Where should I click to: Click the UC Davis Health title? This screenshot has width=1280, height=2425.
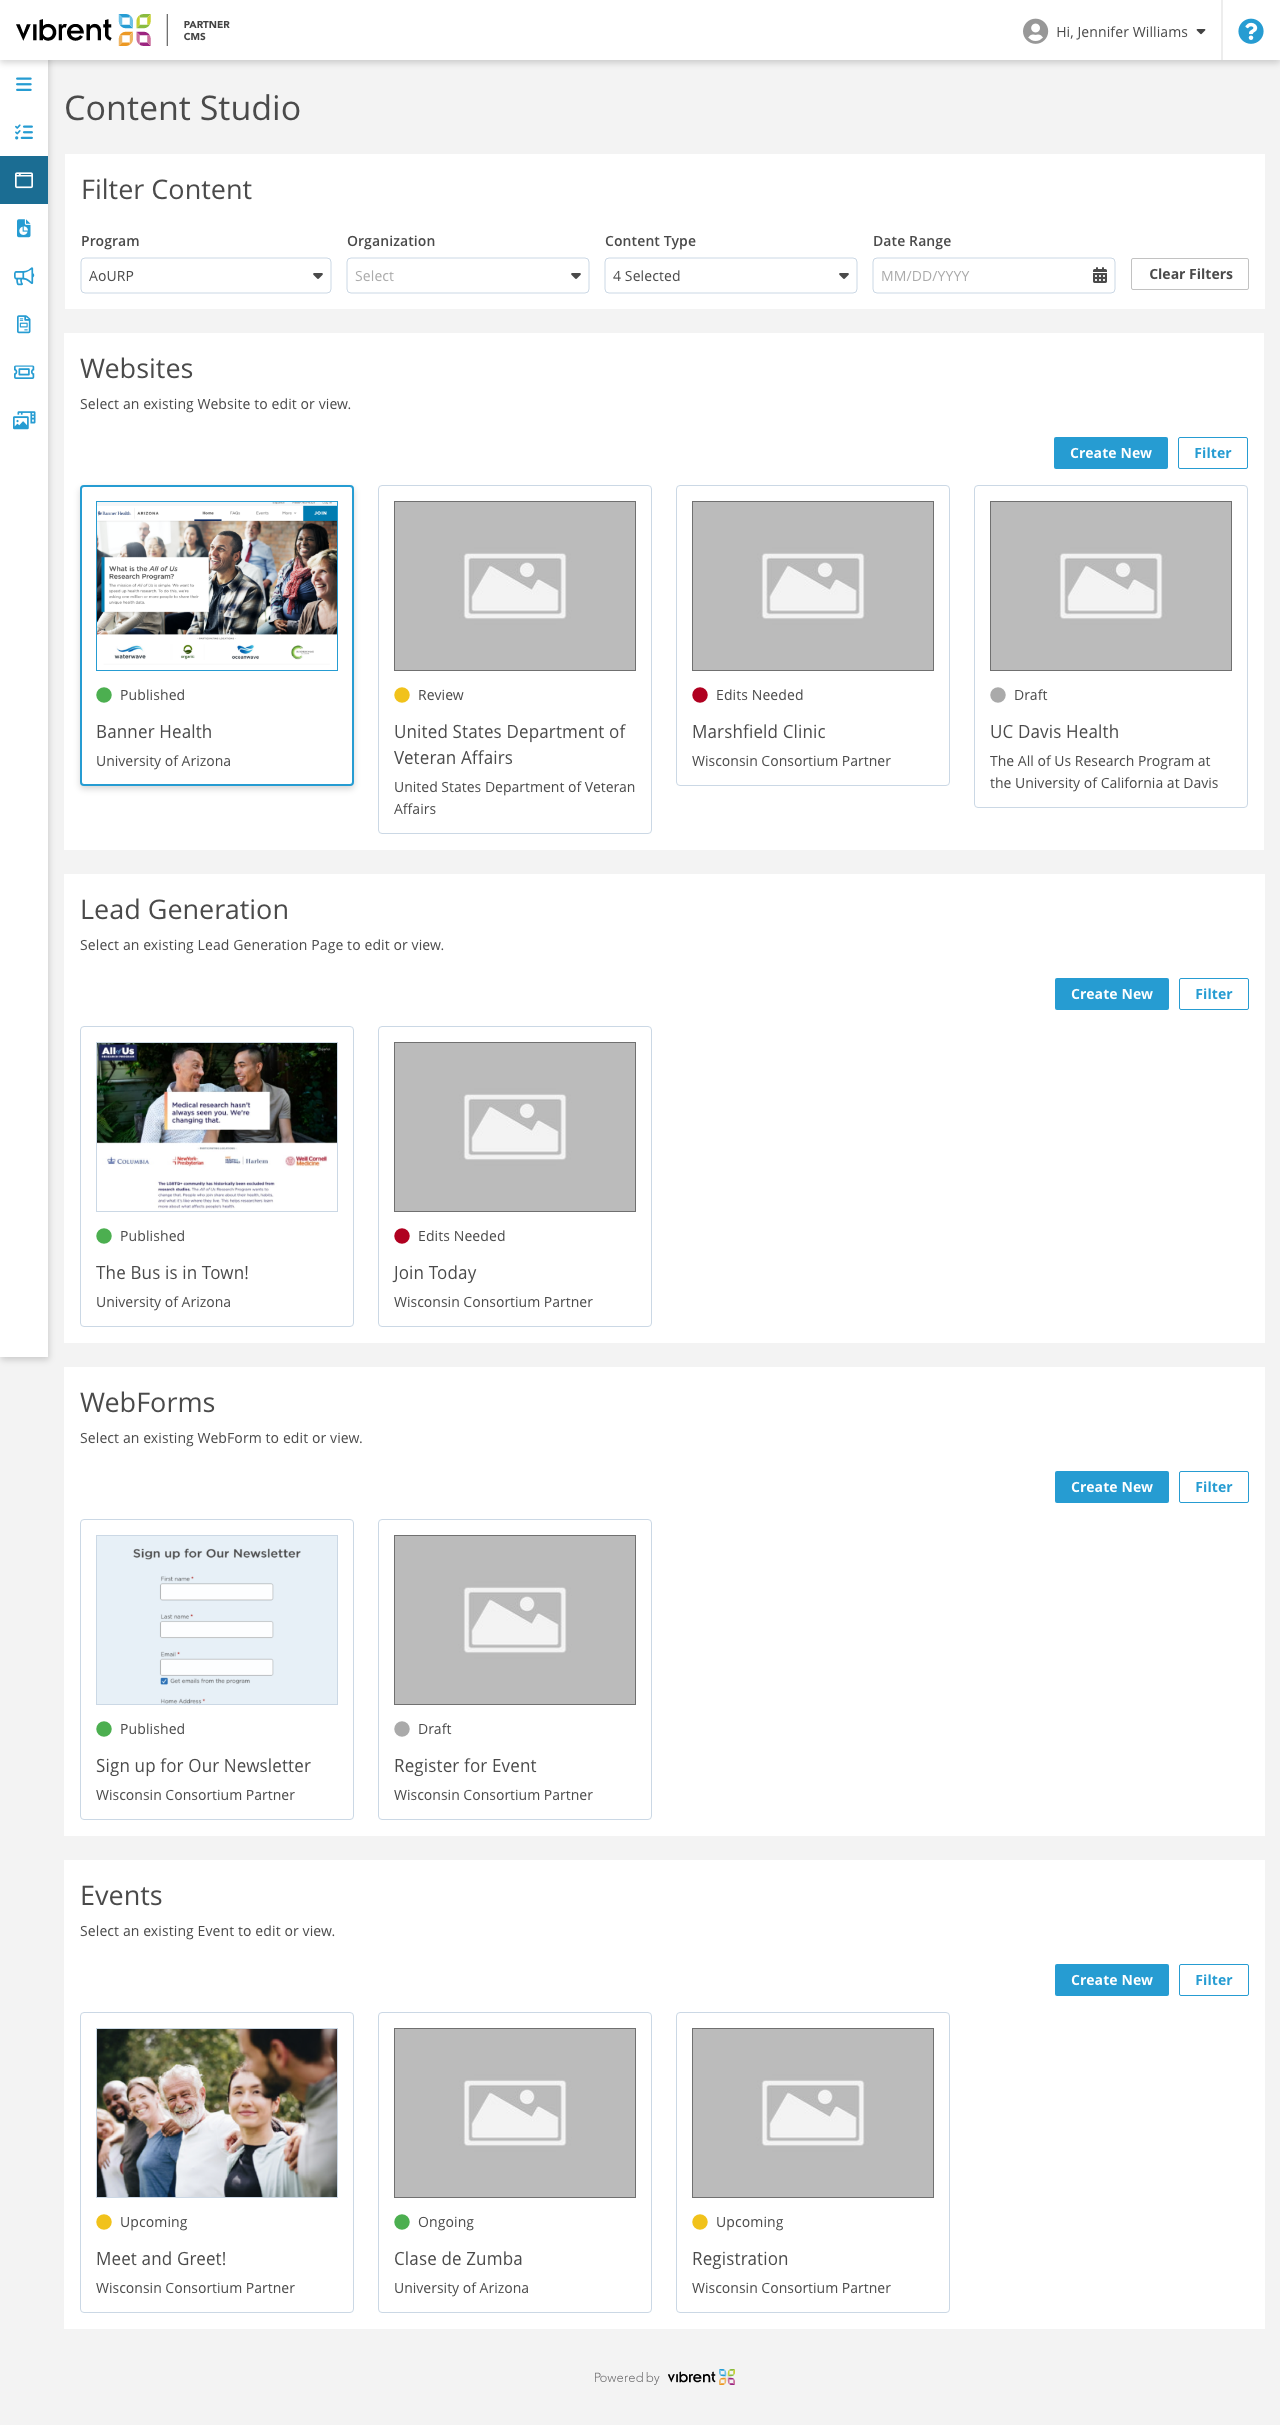point(1054,732)
